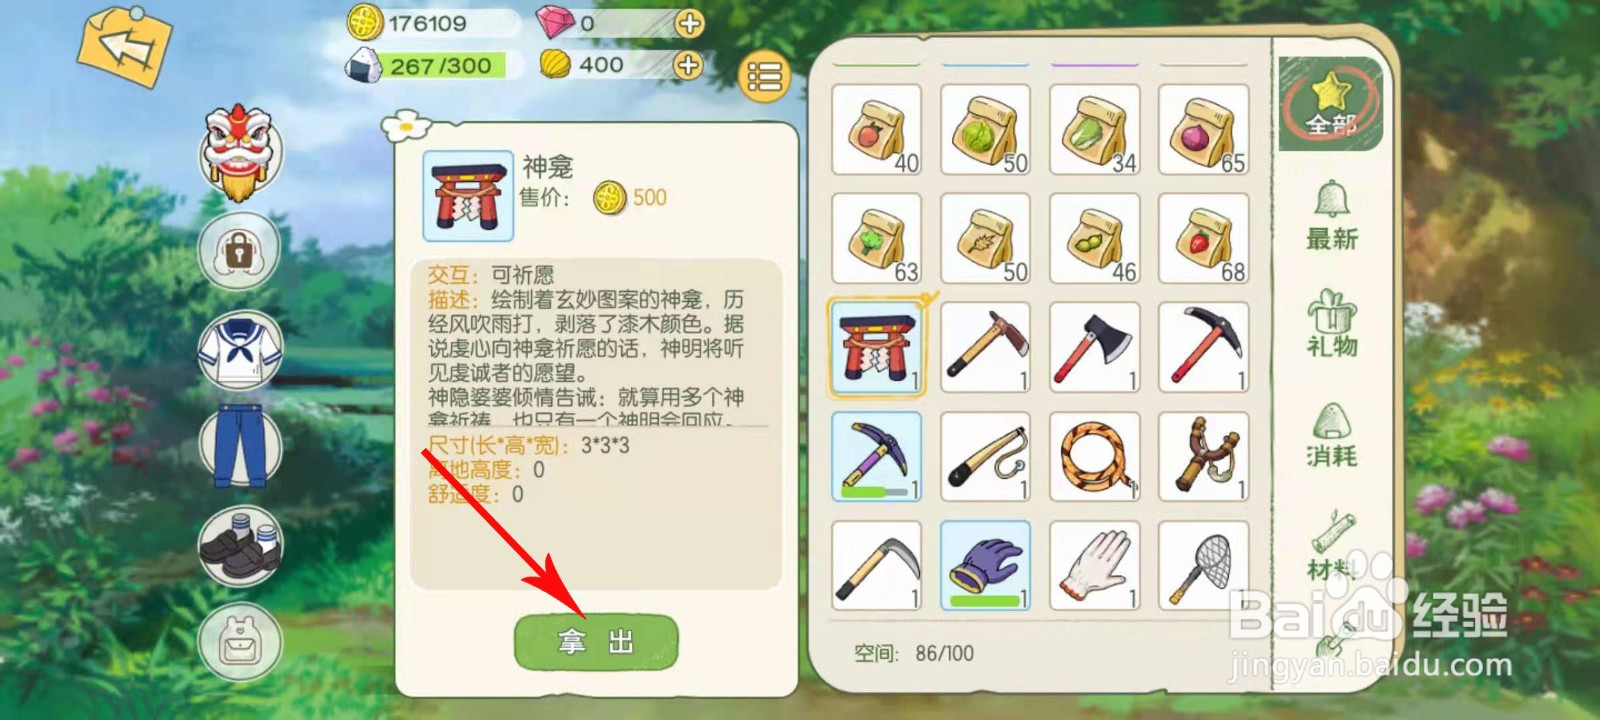This screenshot has height=720, width=1600.
Task: Switch to the 全部 category tab
Action: (1331, 104)
